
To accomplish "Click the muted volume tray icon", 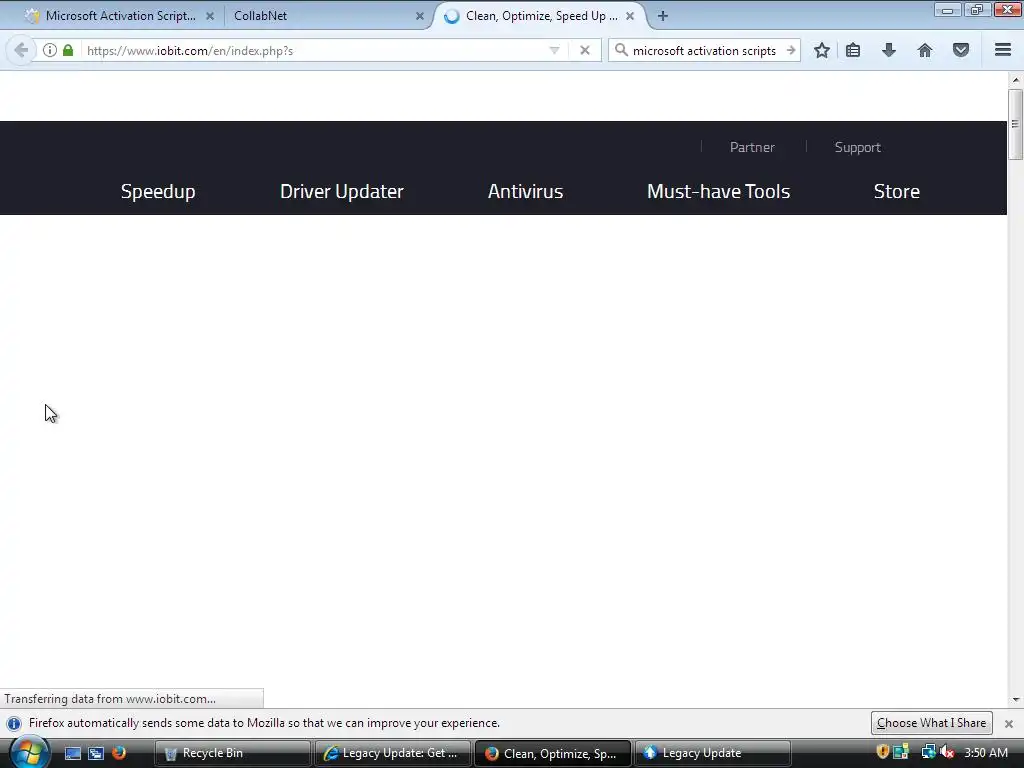I will [x=947, y=752].
